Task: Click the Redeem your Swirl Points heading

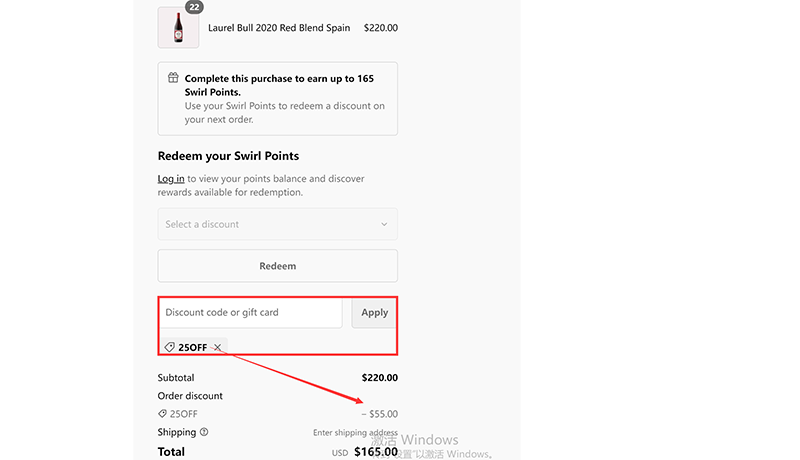Action: click(x=229, y=156)
